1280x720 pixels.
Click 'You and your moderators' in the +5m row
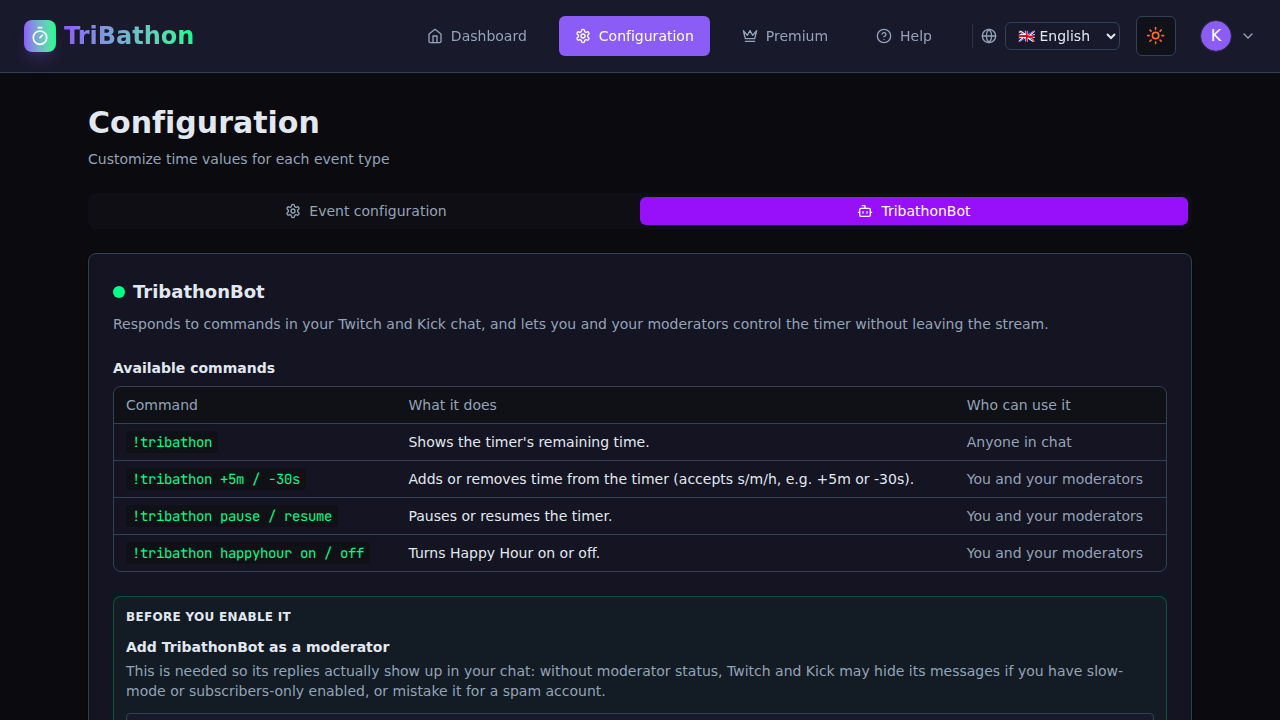tap(1055, 479)
